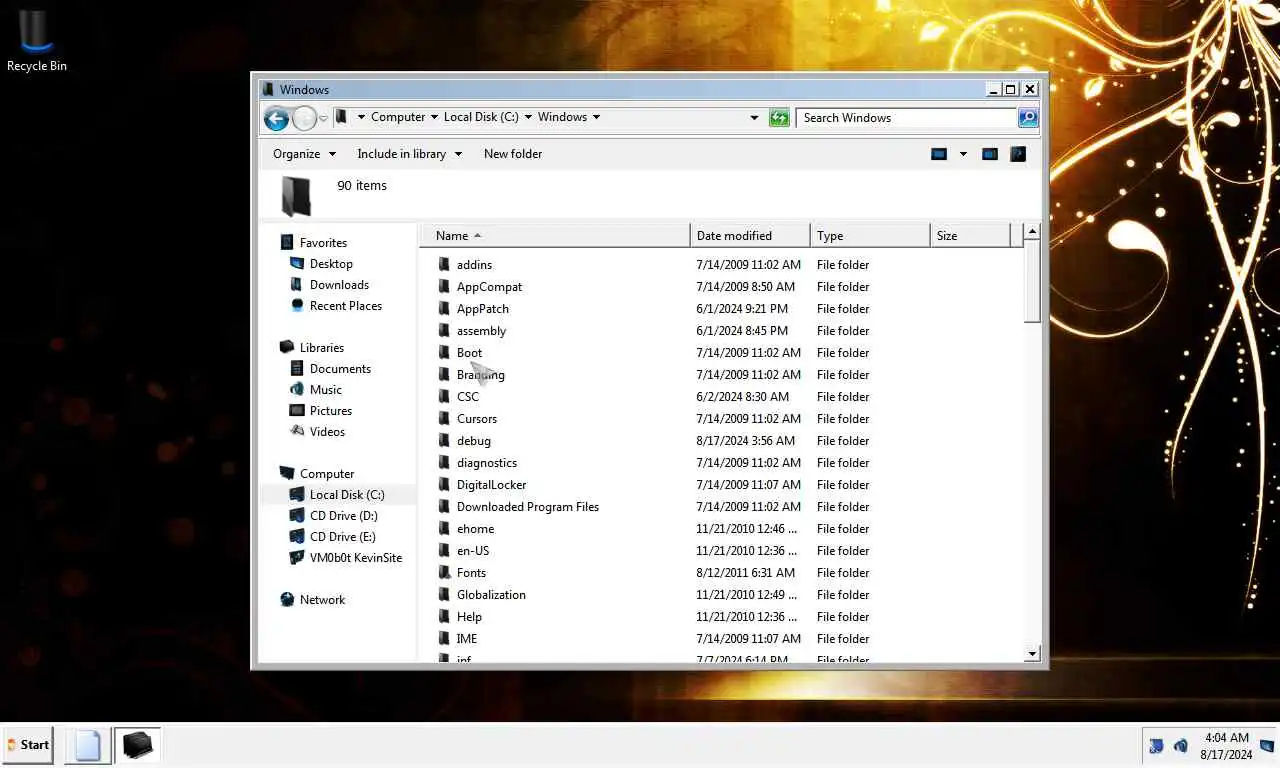Open the Help icon in toolbar
Screen dimensions: 1280x768
(x=1018, y=154)
